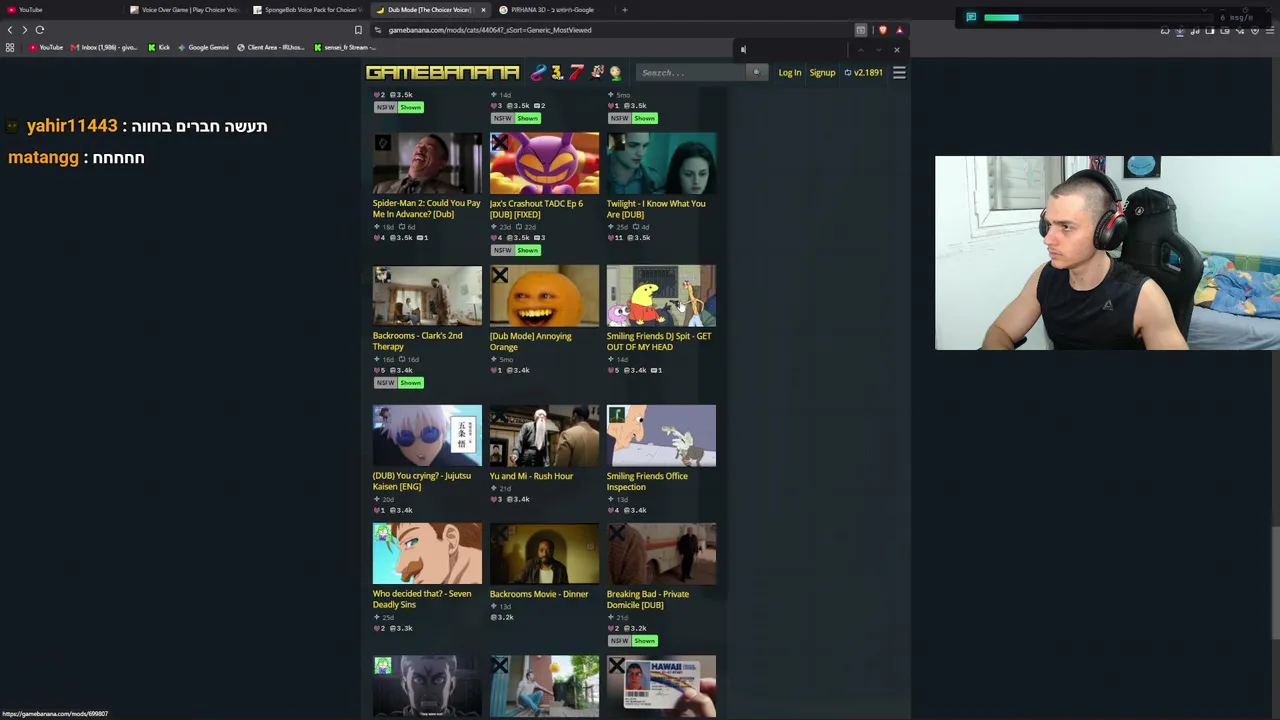Toggle NSFW Shown under Backrooms Clark's 2nd Therapy
The height and width of the screenshot is (720, 1280).
(401, 382)
